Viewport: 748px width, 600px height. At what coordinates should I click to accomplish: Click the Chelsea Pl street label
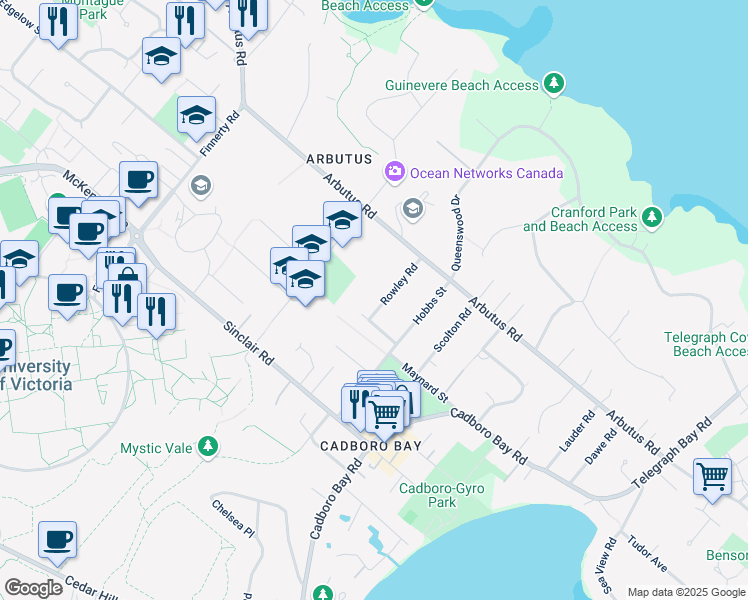coord(233,518)
